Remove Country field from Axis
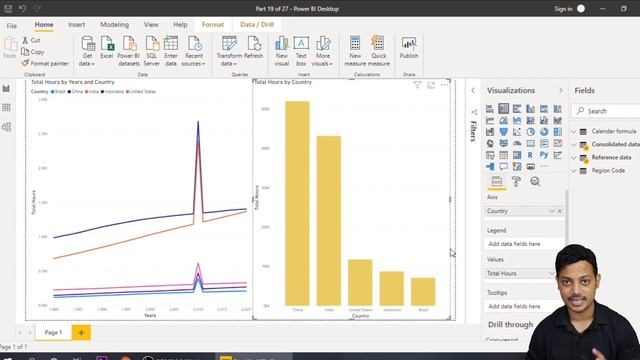This screenshot has width=640, height=360. [x=560, y=211]
